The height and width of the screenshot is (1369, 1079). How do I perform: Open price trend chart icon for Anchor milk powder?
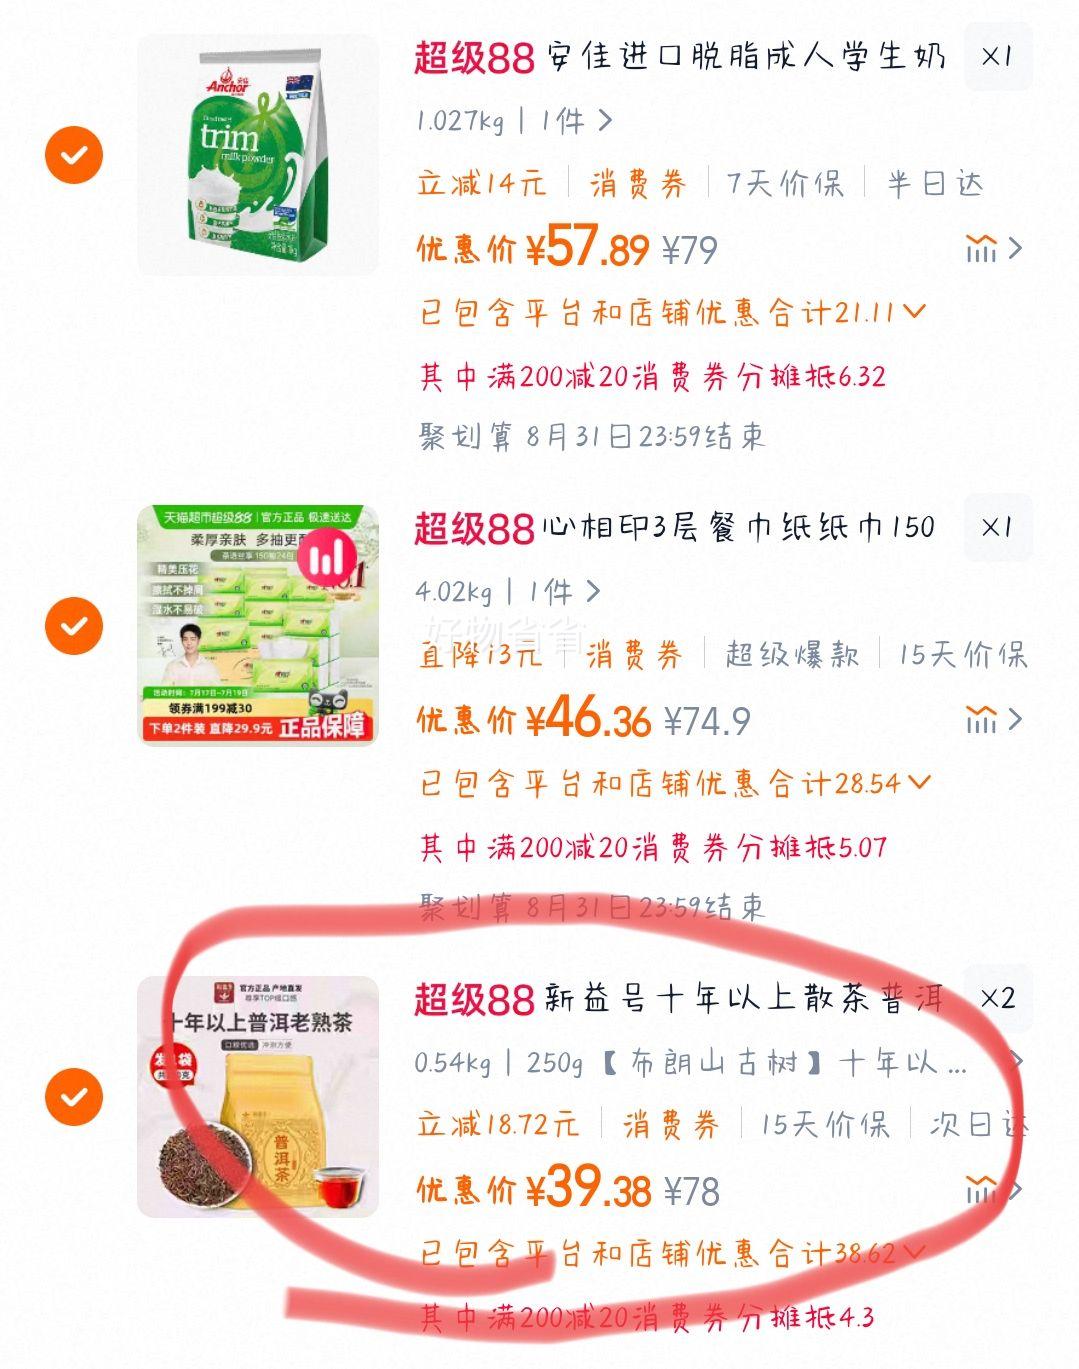pos(993,248)
